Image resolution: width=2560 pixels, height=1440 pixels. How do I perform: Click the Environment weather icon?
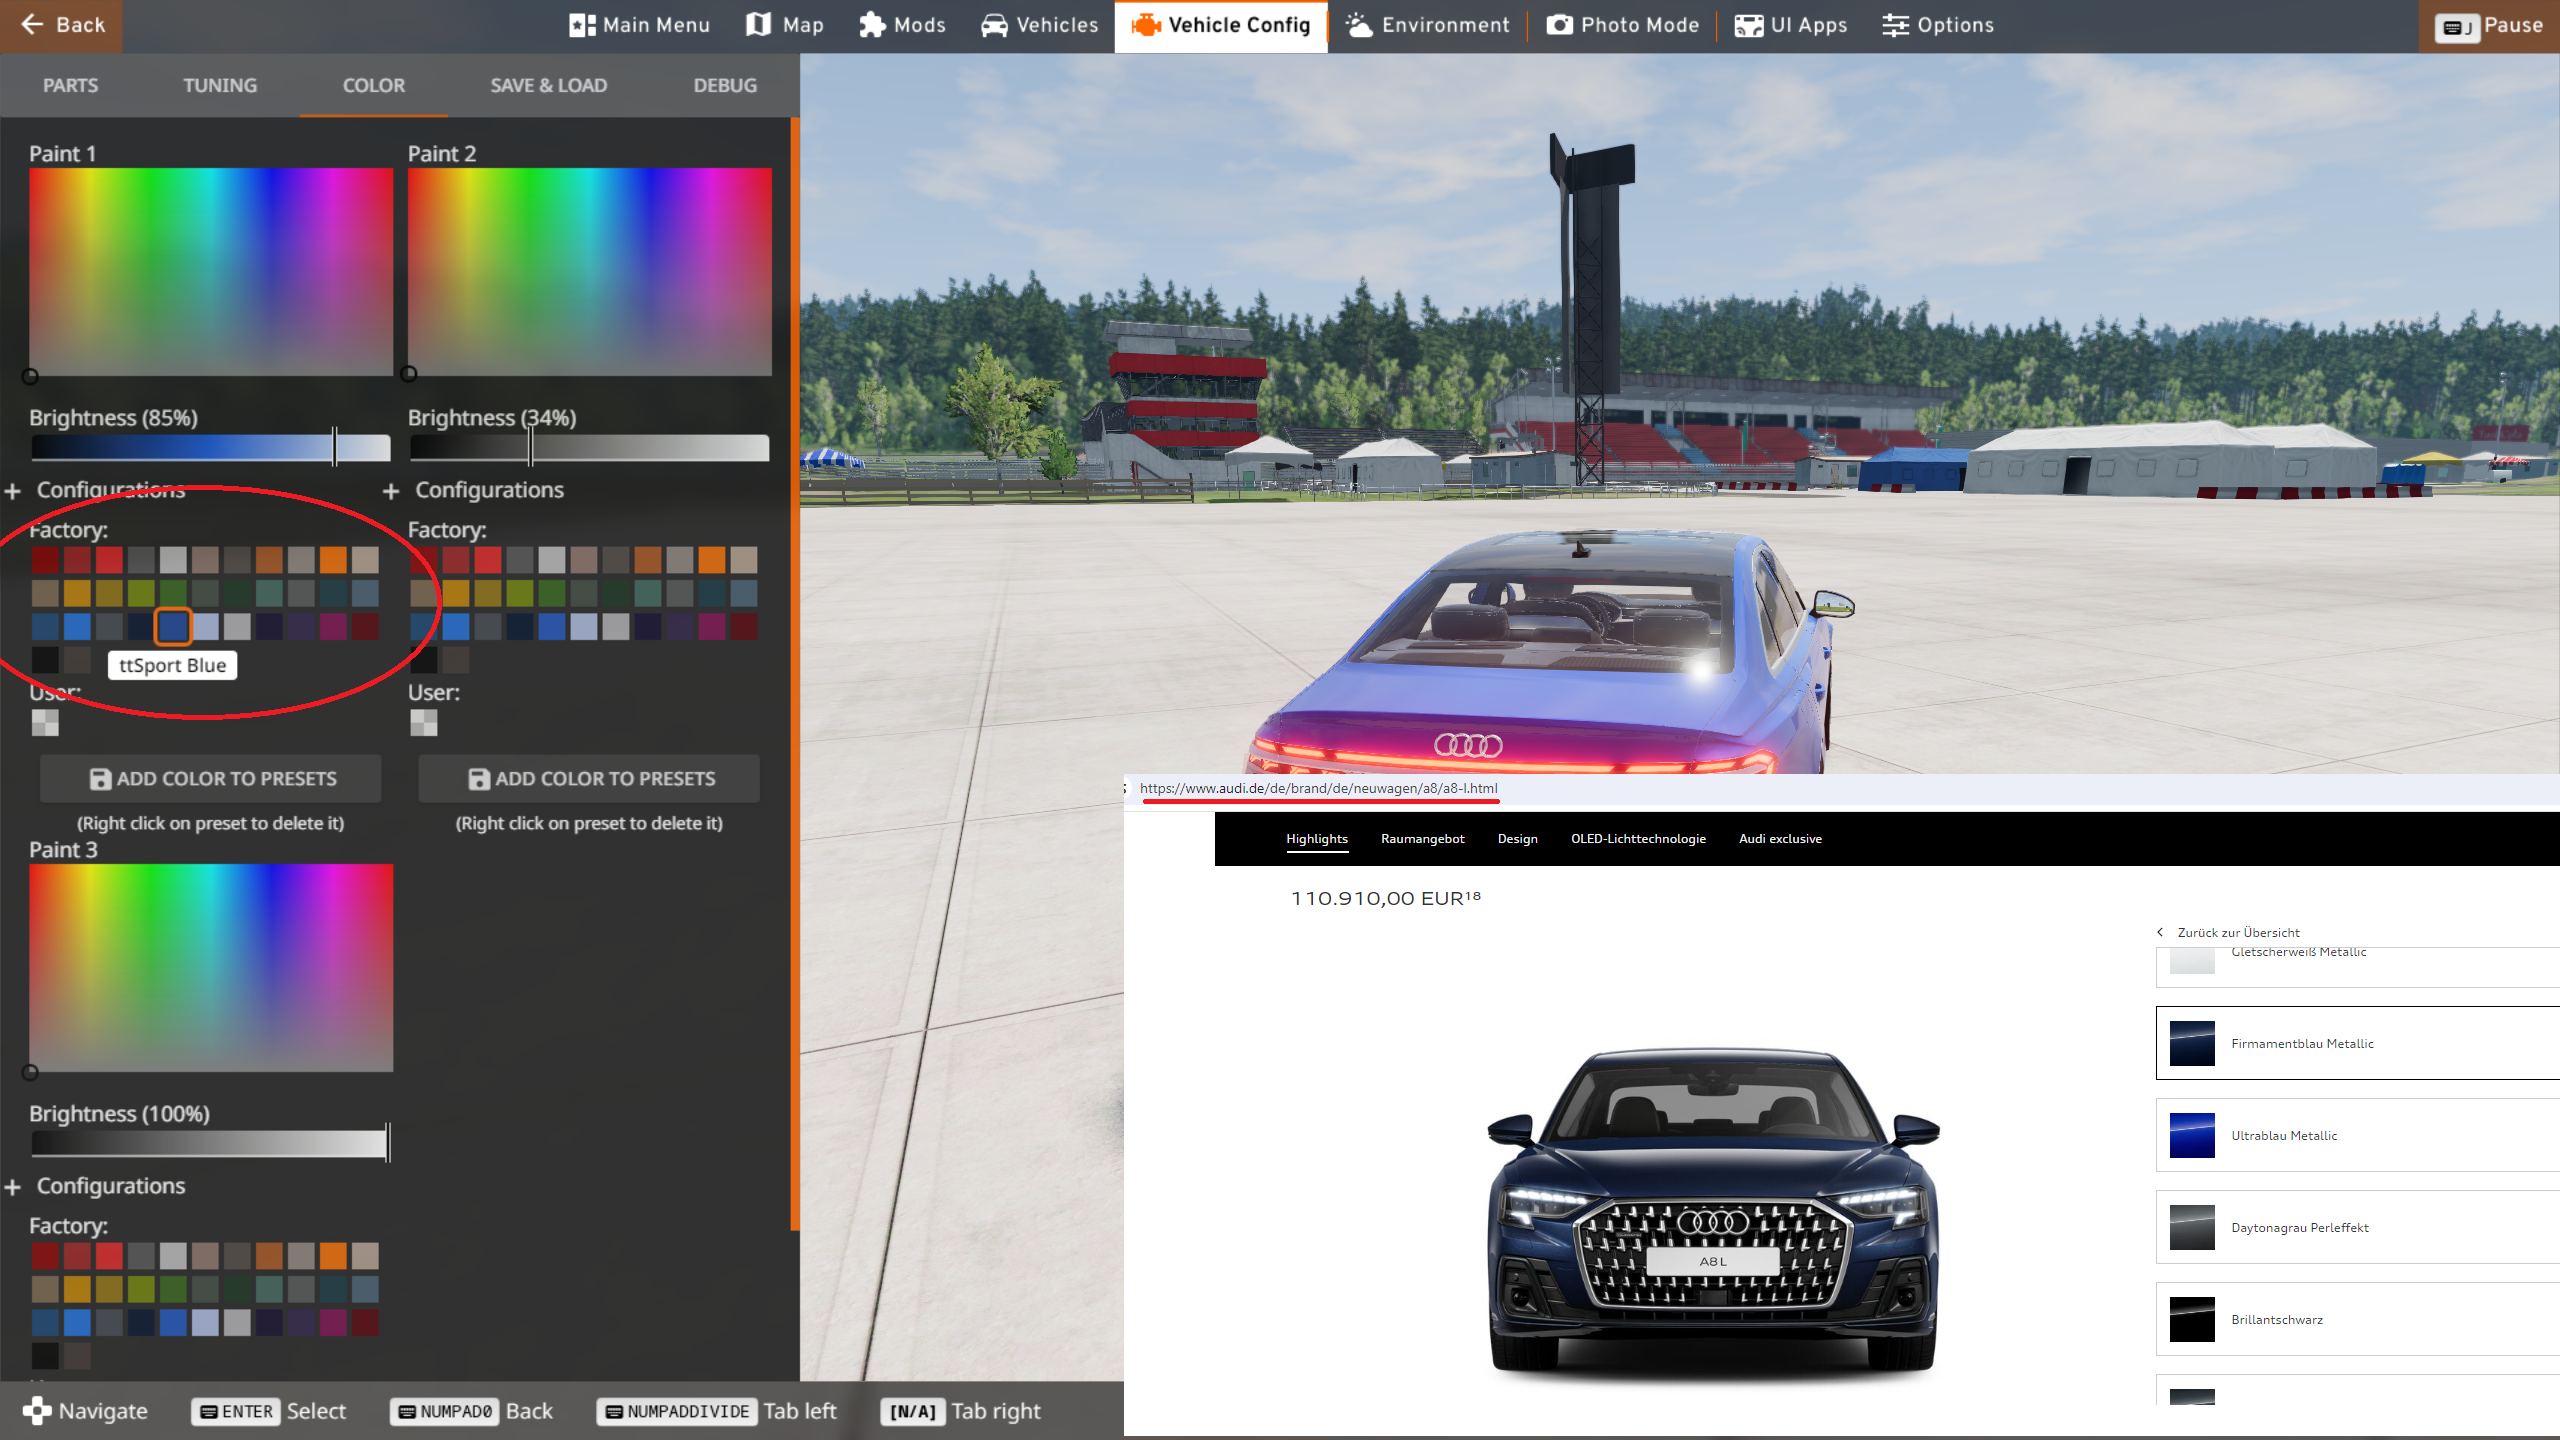pyautogui.click(x=1359, y=25)
